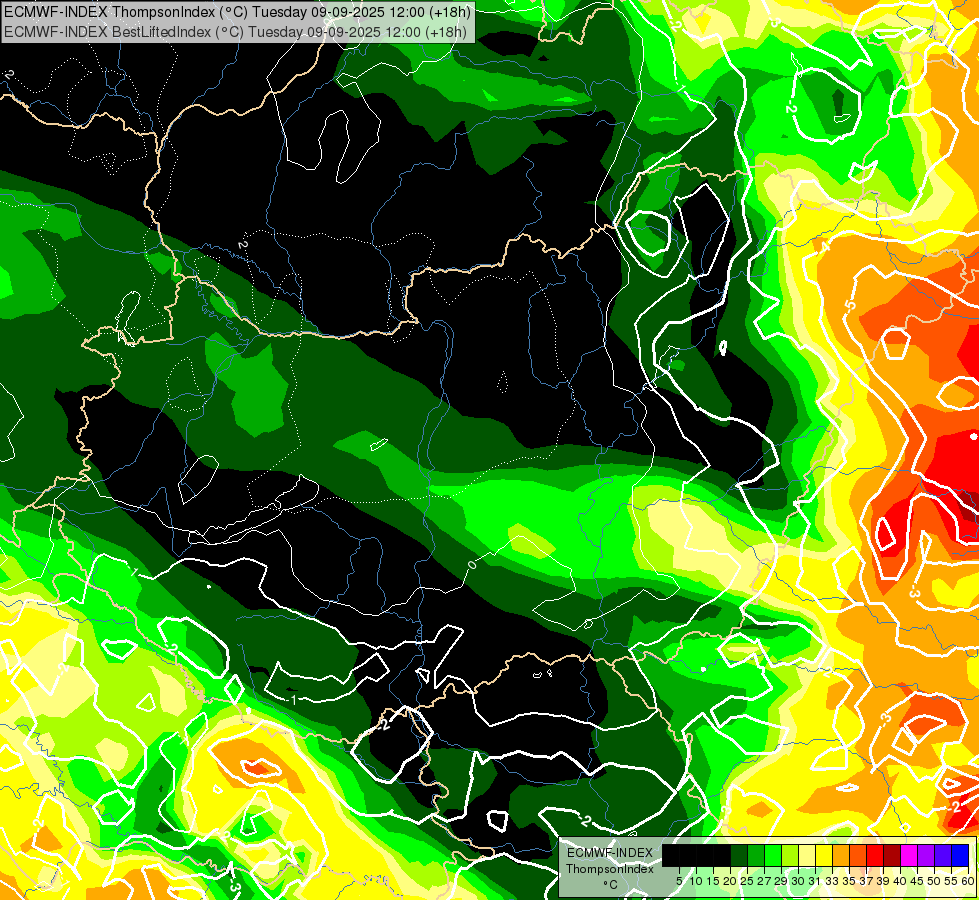979x900 pixels.
Task: Click the legend tick value '50'
Action: pyautogui.click(x=935, y=881)
